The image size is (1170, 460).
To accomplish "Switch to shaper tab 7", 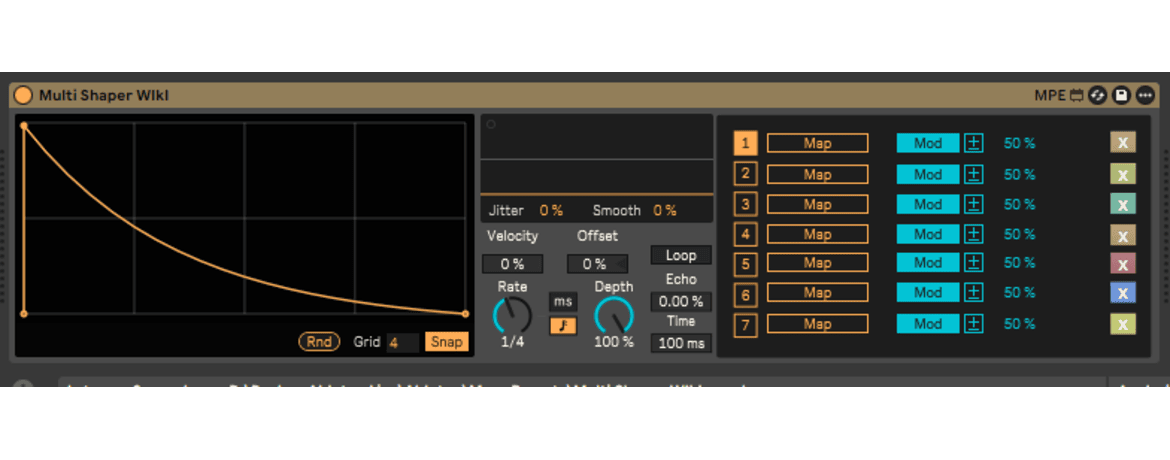I will click(x=745, y=325).
